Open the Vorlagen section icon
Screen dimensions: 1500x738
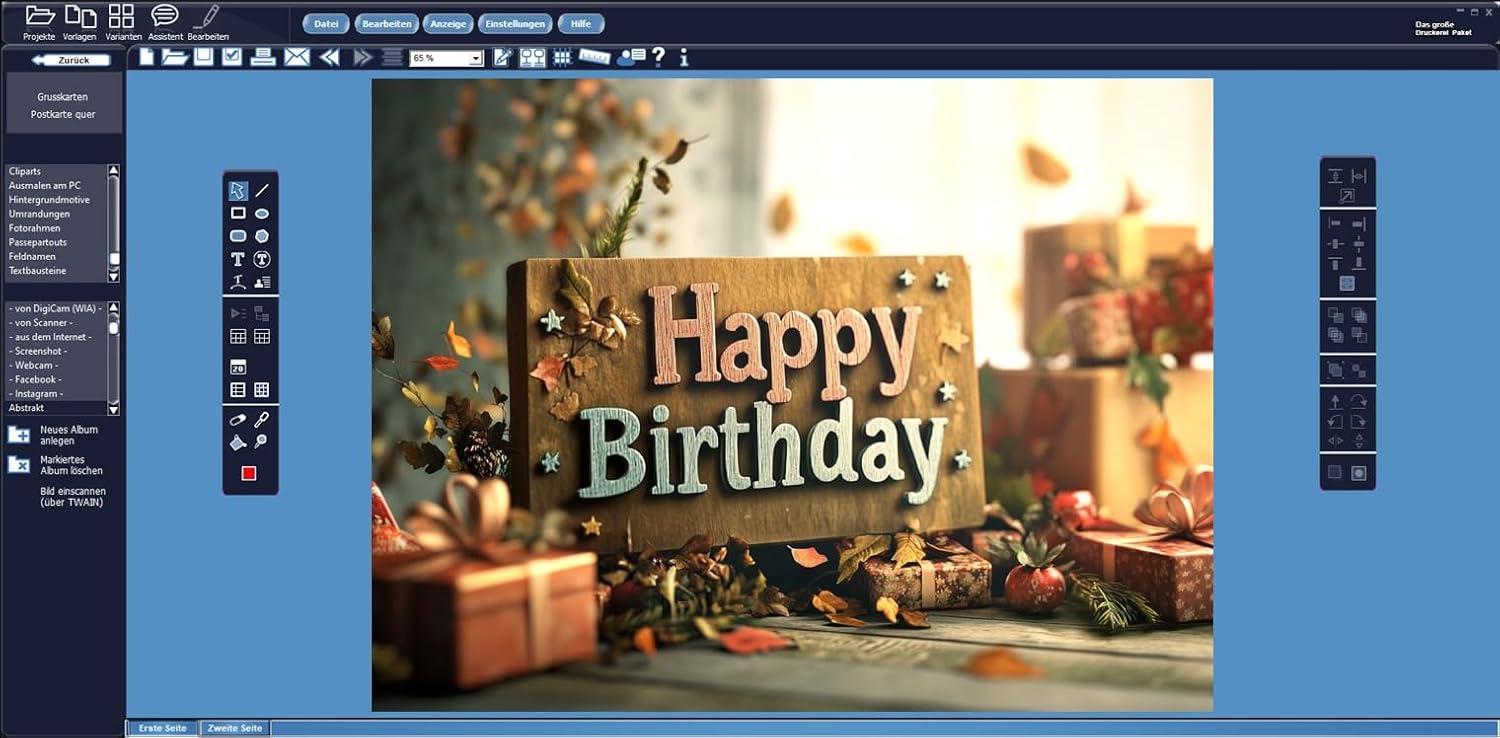[x=80, y=21]
